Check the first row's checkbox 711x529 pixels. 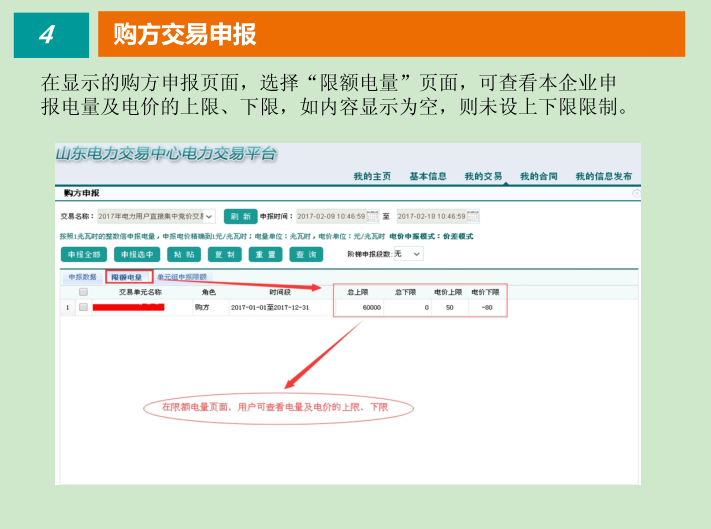(83, 307)
